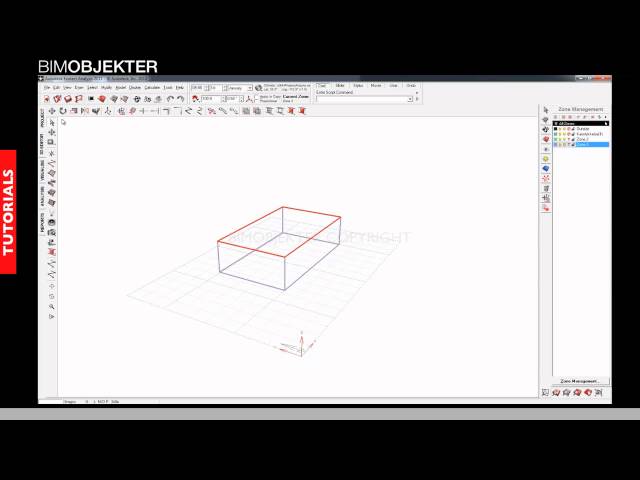
Task: Click the Redo arrow icon
Action: pos(180,99)
